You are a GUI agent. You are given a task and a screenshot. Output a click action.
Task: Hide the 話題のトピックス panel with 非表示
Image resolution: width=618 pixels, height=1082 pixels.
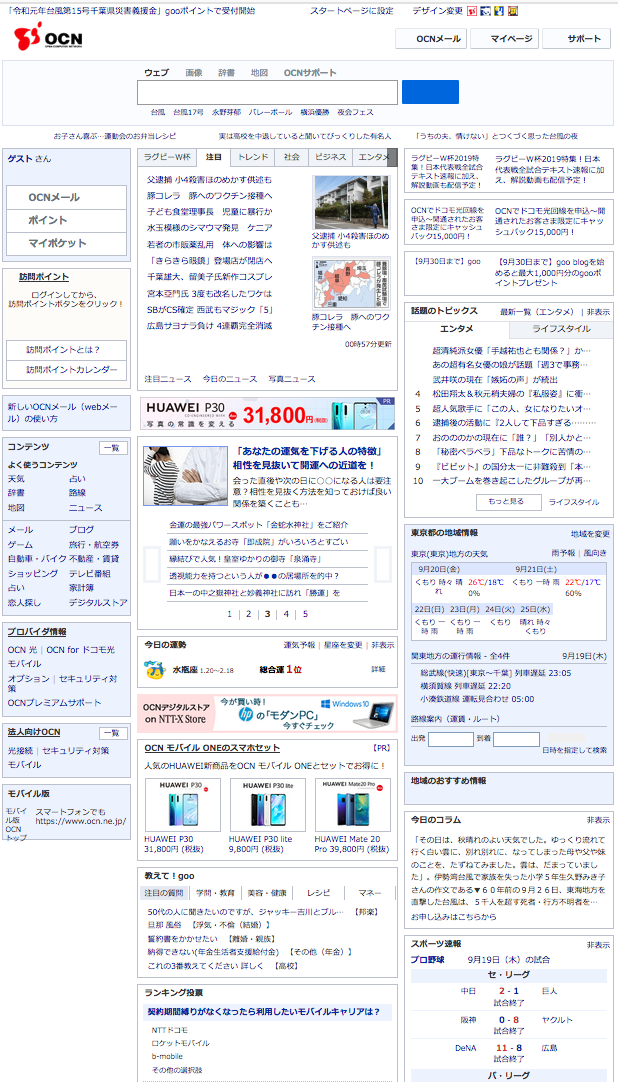(598, 312)
